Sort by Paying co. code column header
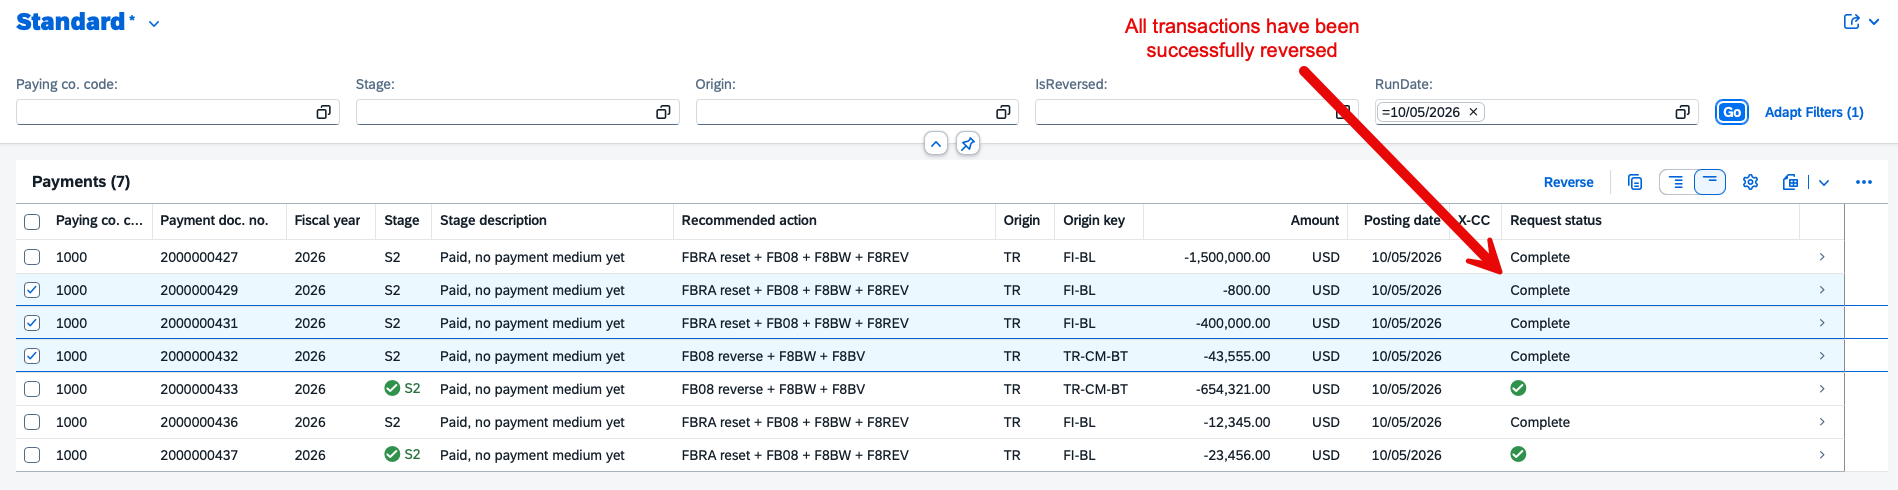The image size is (1898, 490). 99,221
